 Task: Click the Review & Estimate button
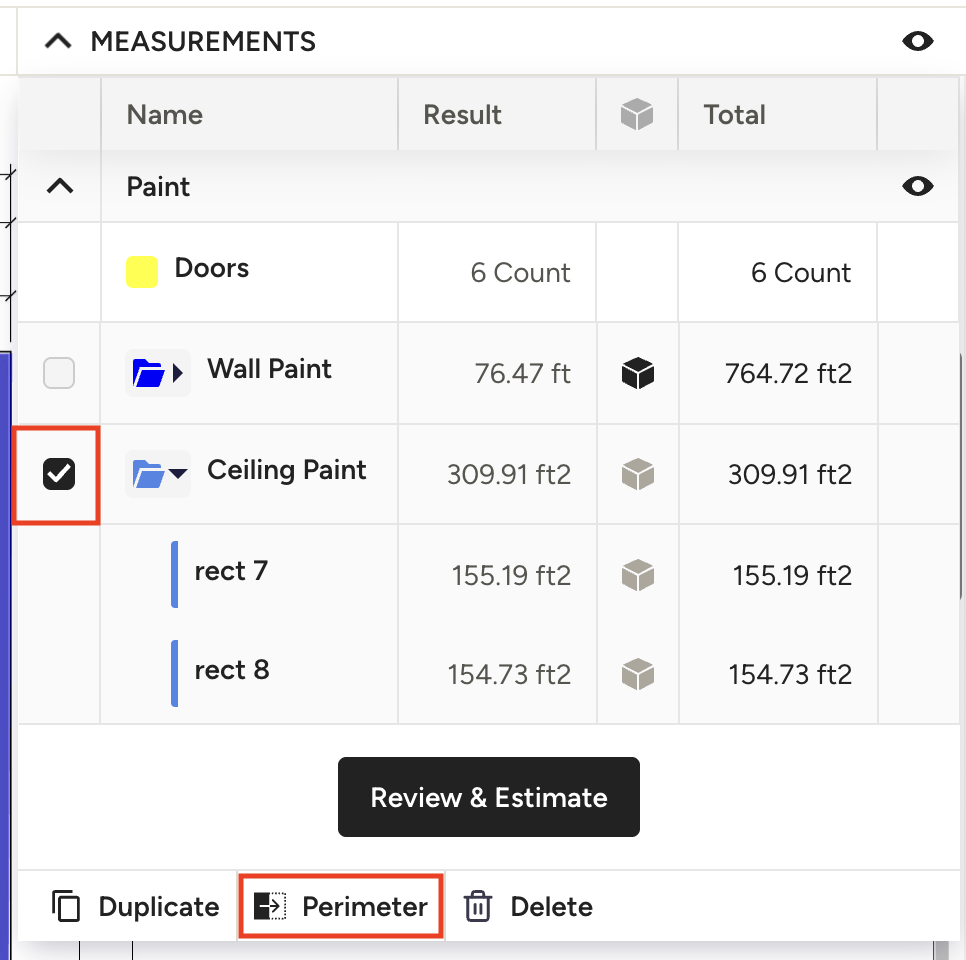point(489,797)
